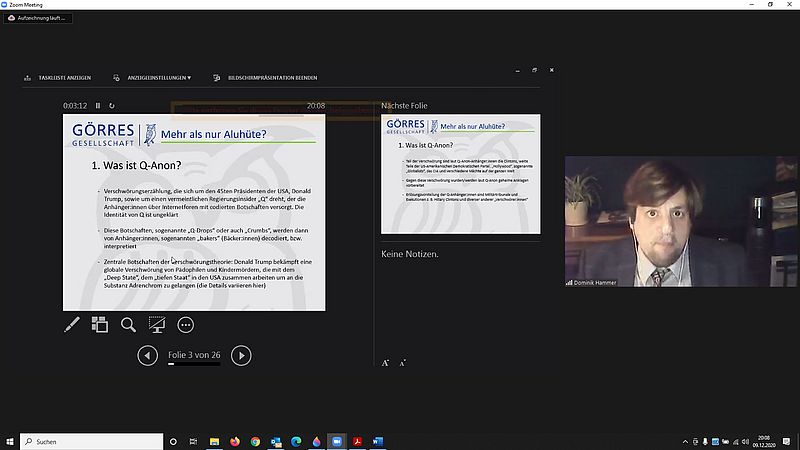Viewport: 800px width, 450px height.
Task: Click the slide progress bar under Folie 3
Action: [x=194, y=365]
